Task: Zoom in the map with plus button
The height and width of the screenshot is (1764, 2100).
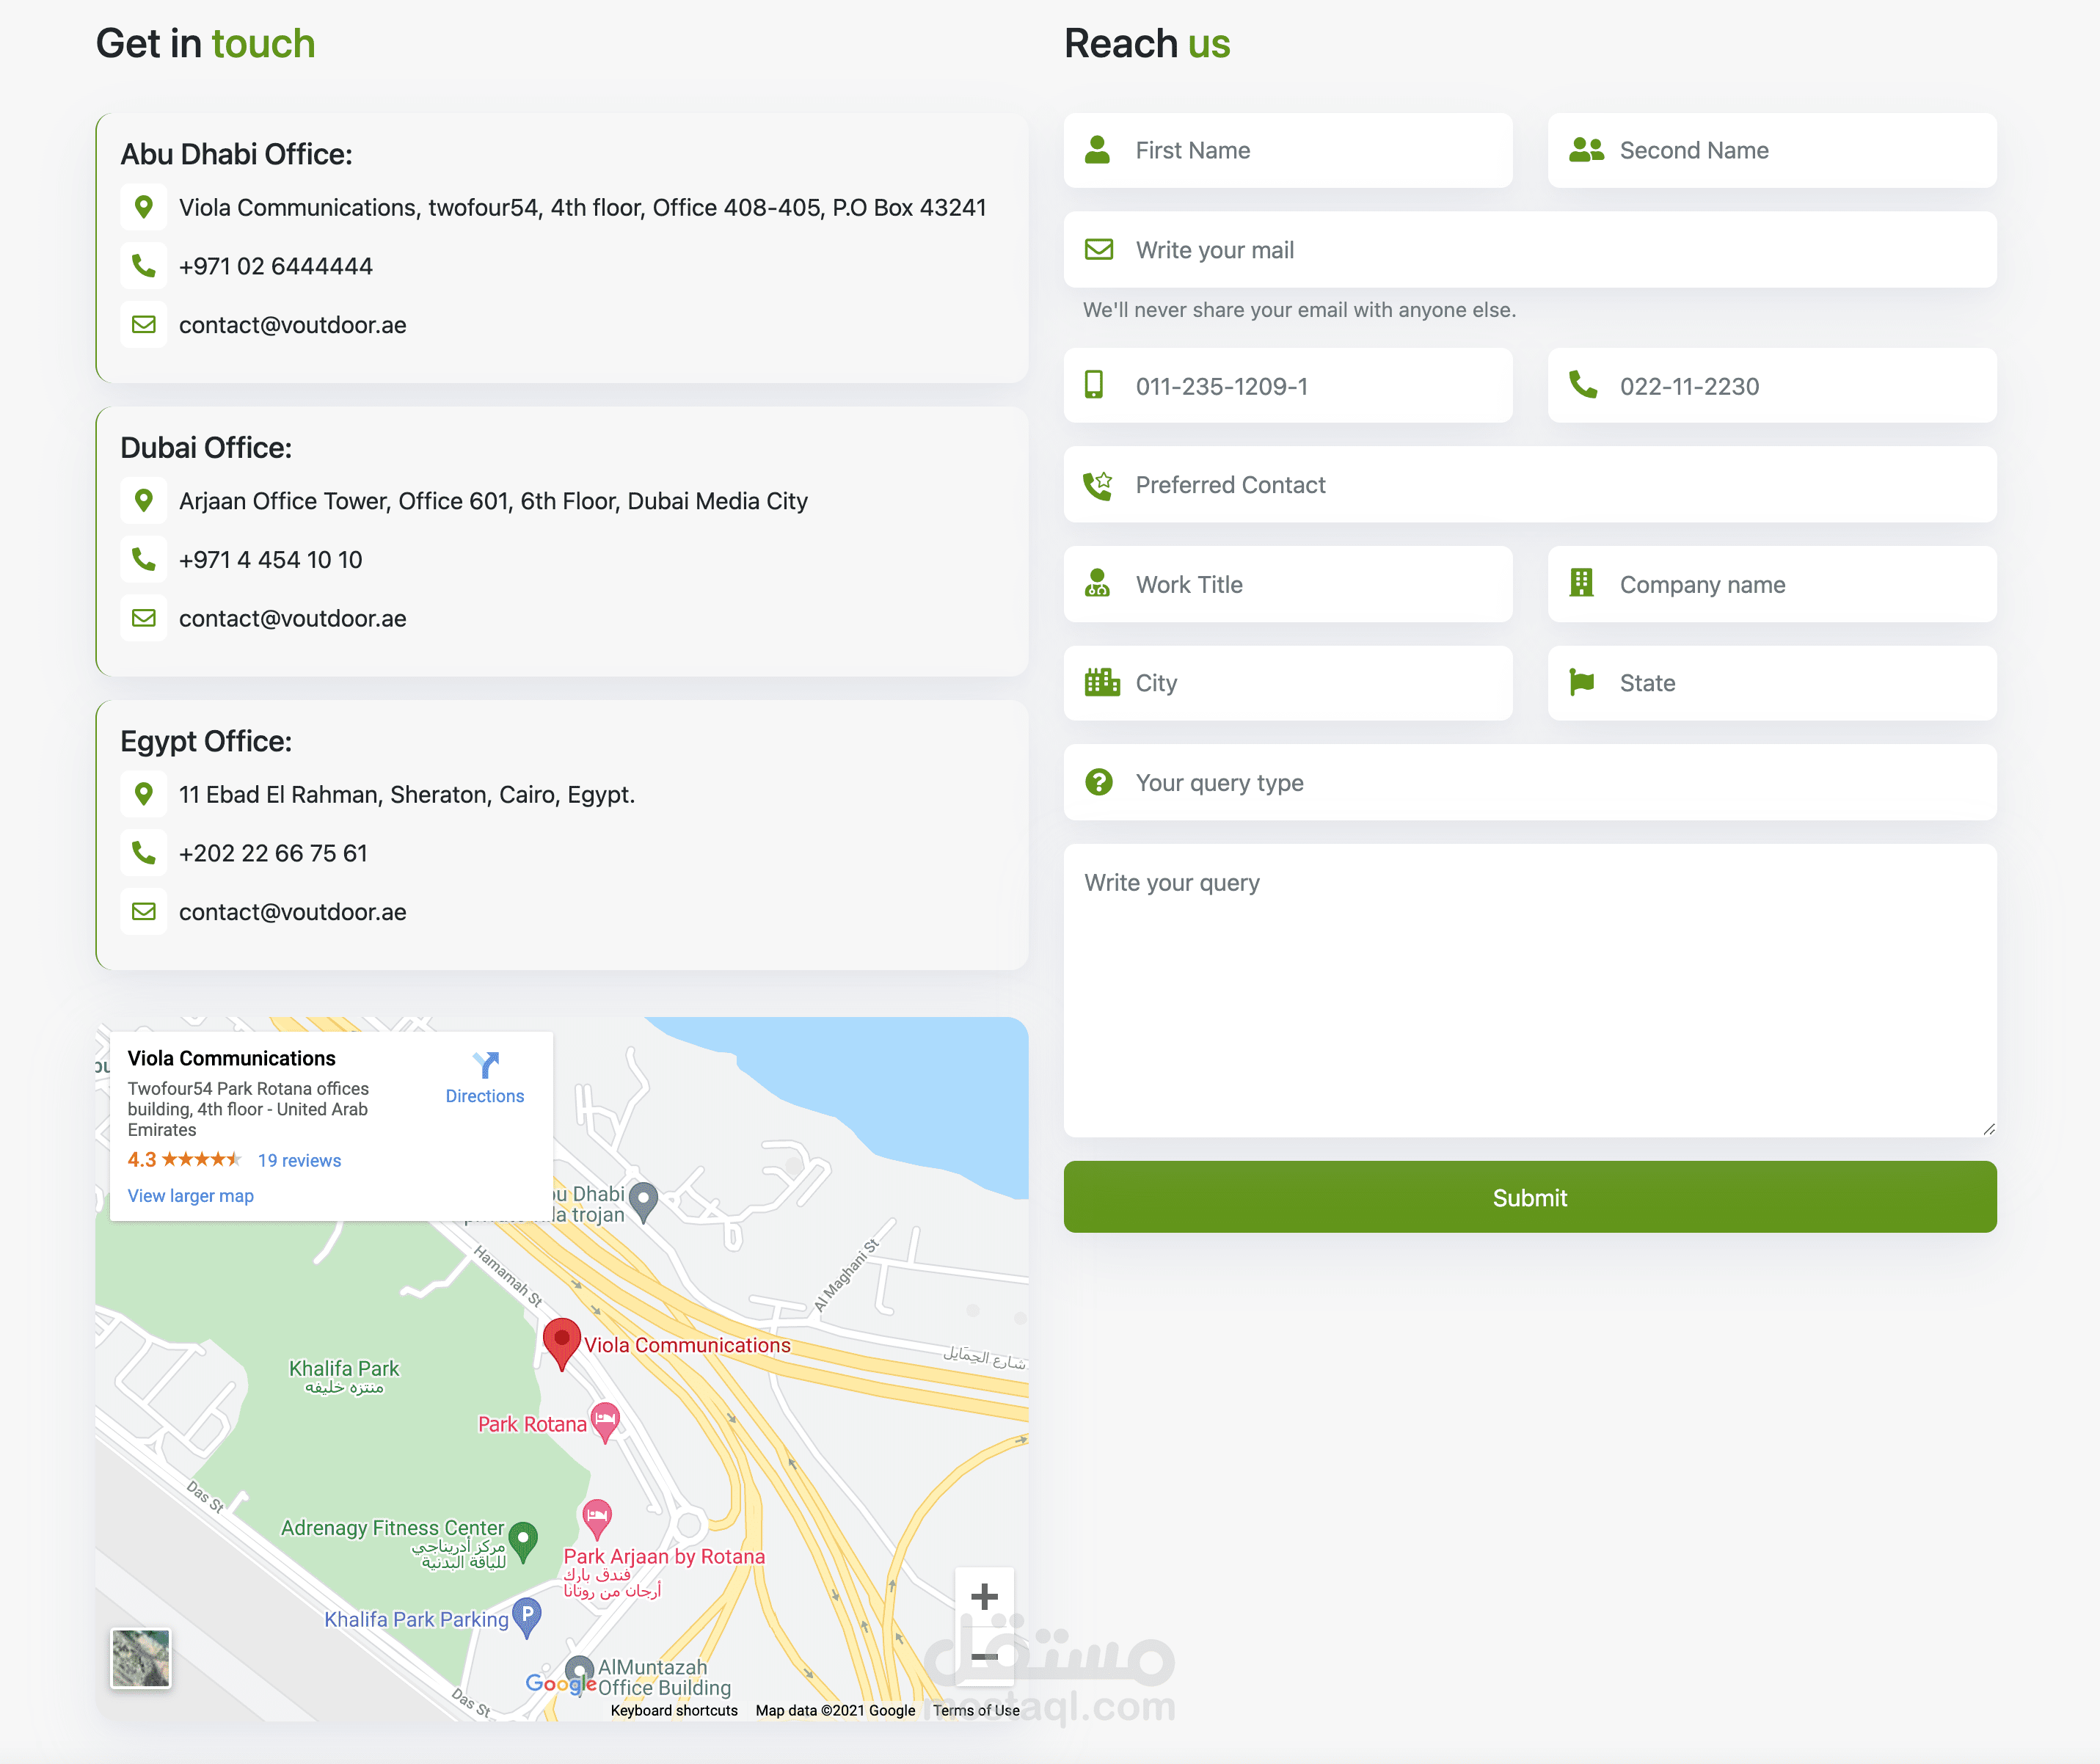Action: 984,1597
